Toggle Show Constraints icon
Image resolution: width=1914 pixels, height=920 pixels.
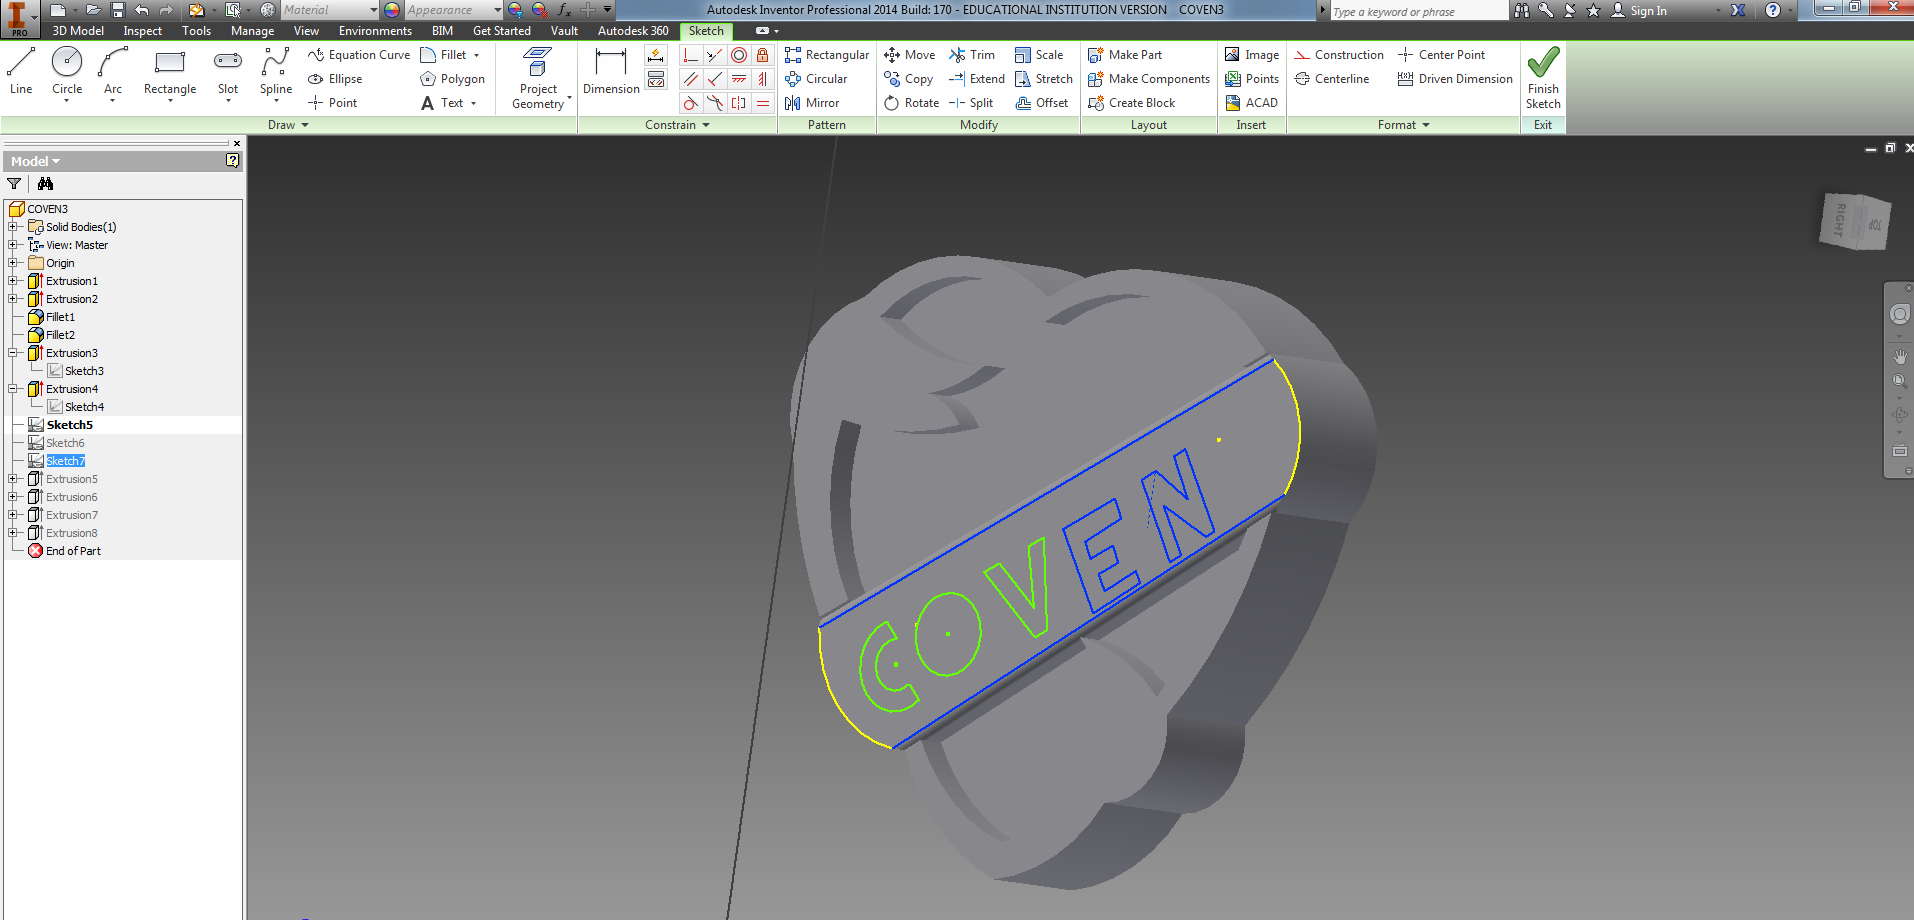656,79
